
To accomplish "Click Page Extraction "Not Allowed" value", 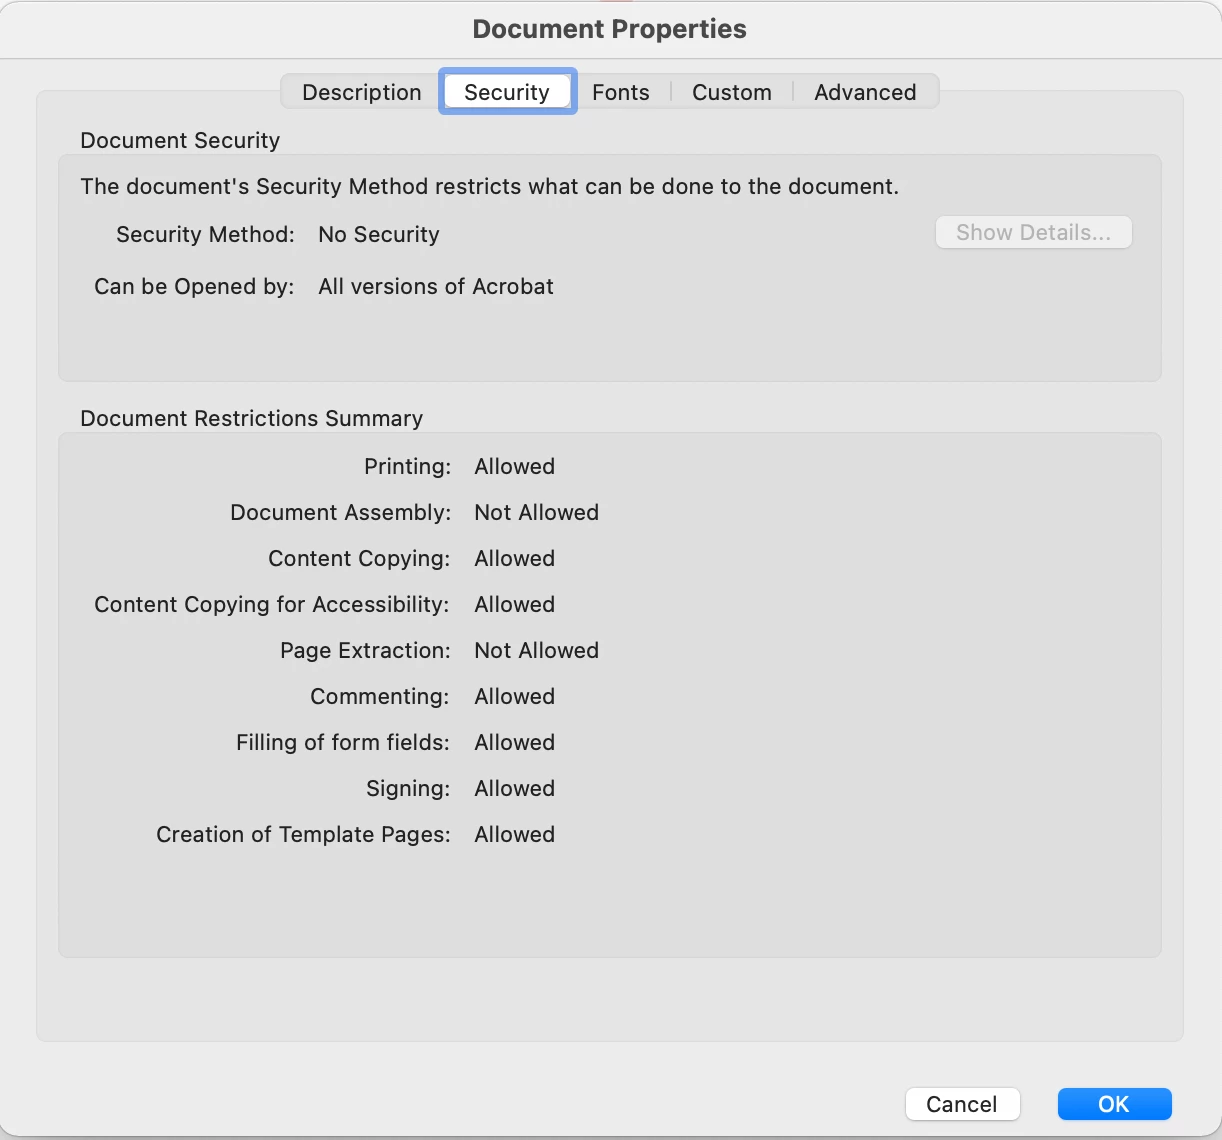I will pos(536,650).
